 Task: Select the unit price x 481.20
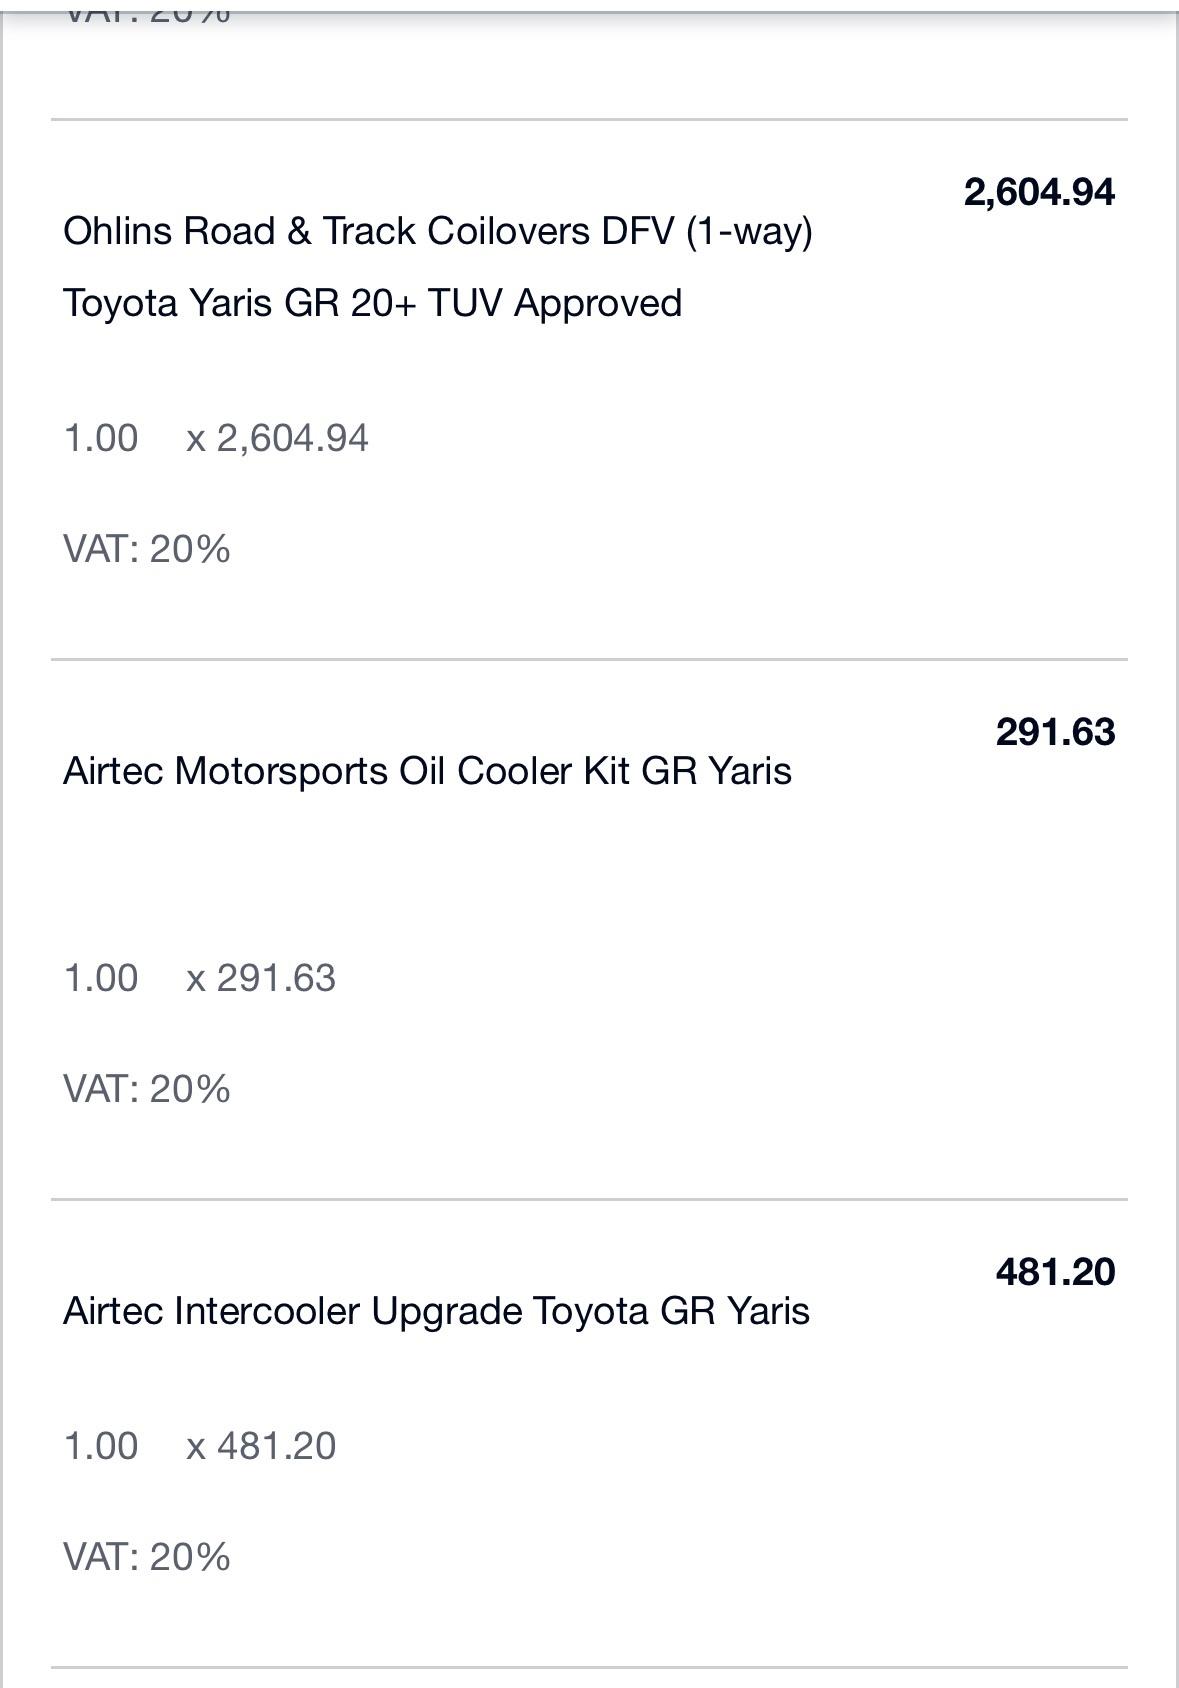click(x=261, y=1446)
